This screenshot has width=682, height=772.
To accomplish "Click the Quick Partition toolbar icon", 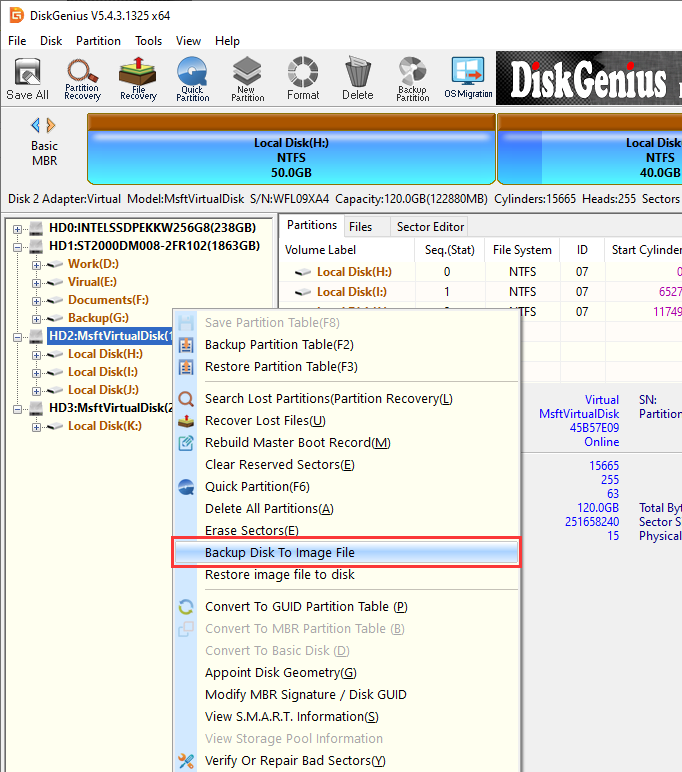I will tap(193, 78).
